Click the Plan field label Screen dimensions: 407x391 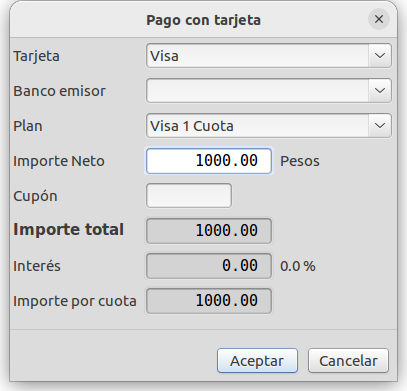click(28, 126)
